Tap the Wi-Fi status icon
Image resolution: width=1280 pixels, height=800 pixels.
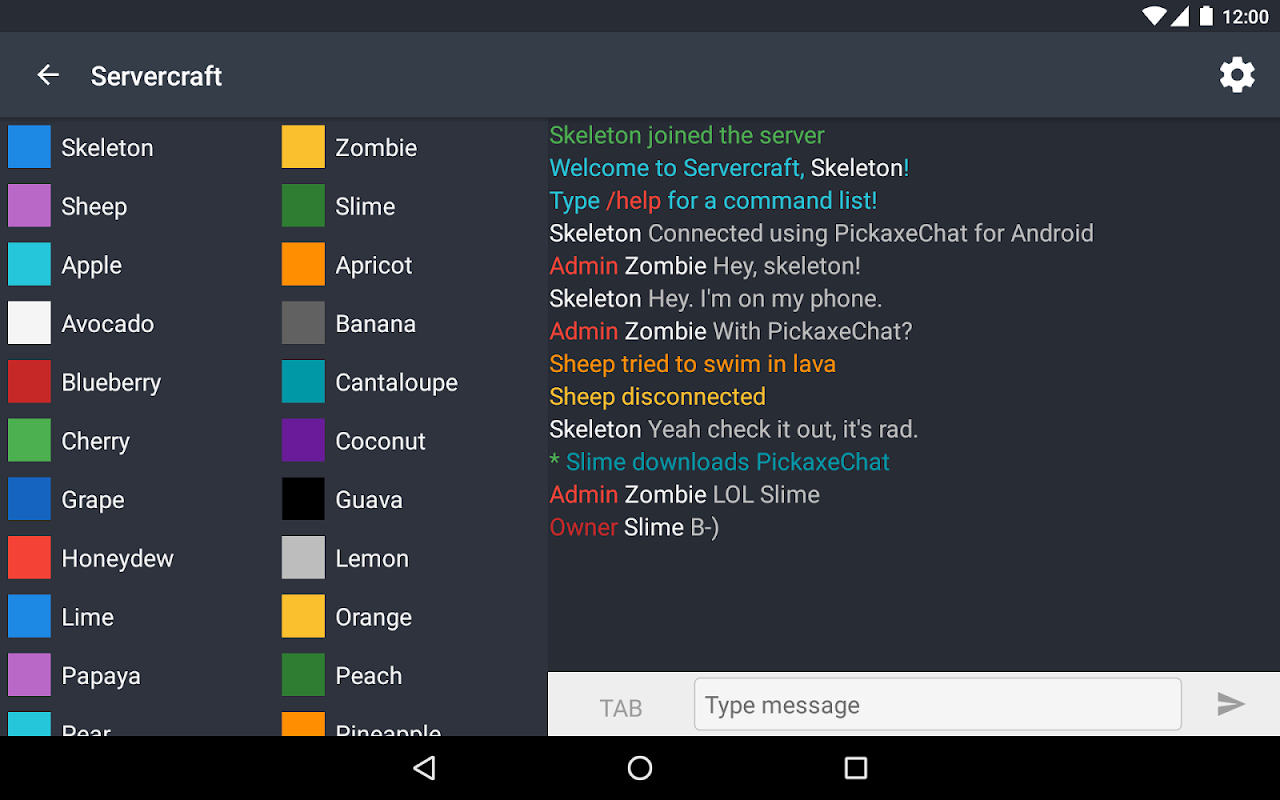[x=1154, y=16]
